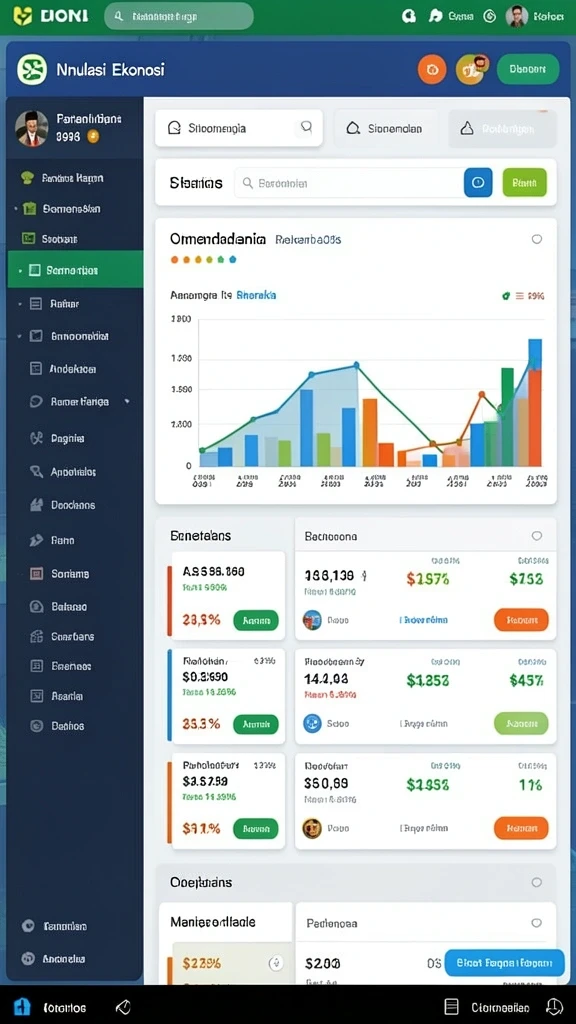
Task: Open the Sootbarii sidebar item
Action: (50, 239)
